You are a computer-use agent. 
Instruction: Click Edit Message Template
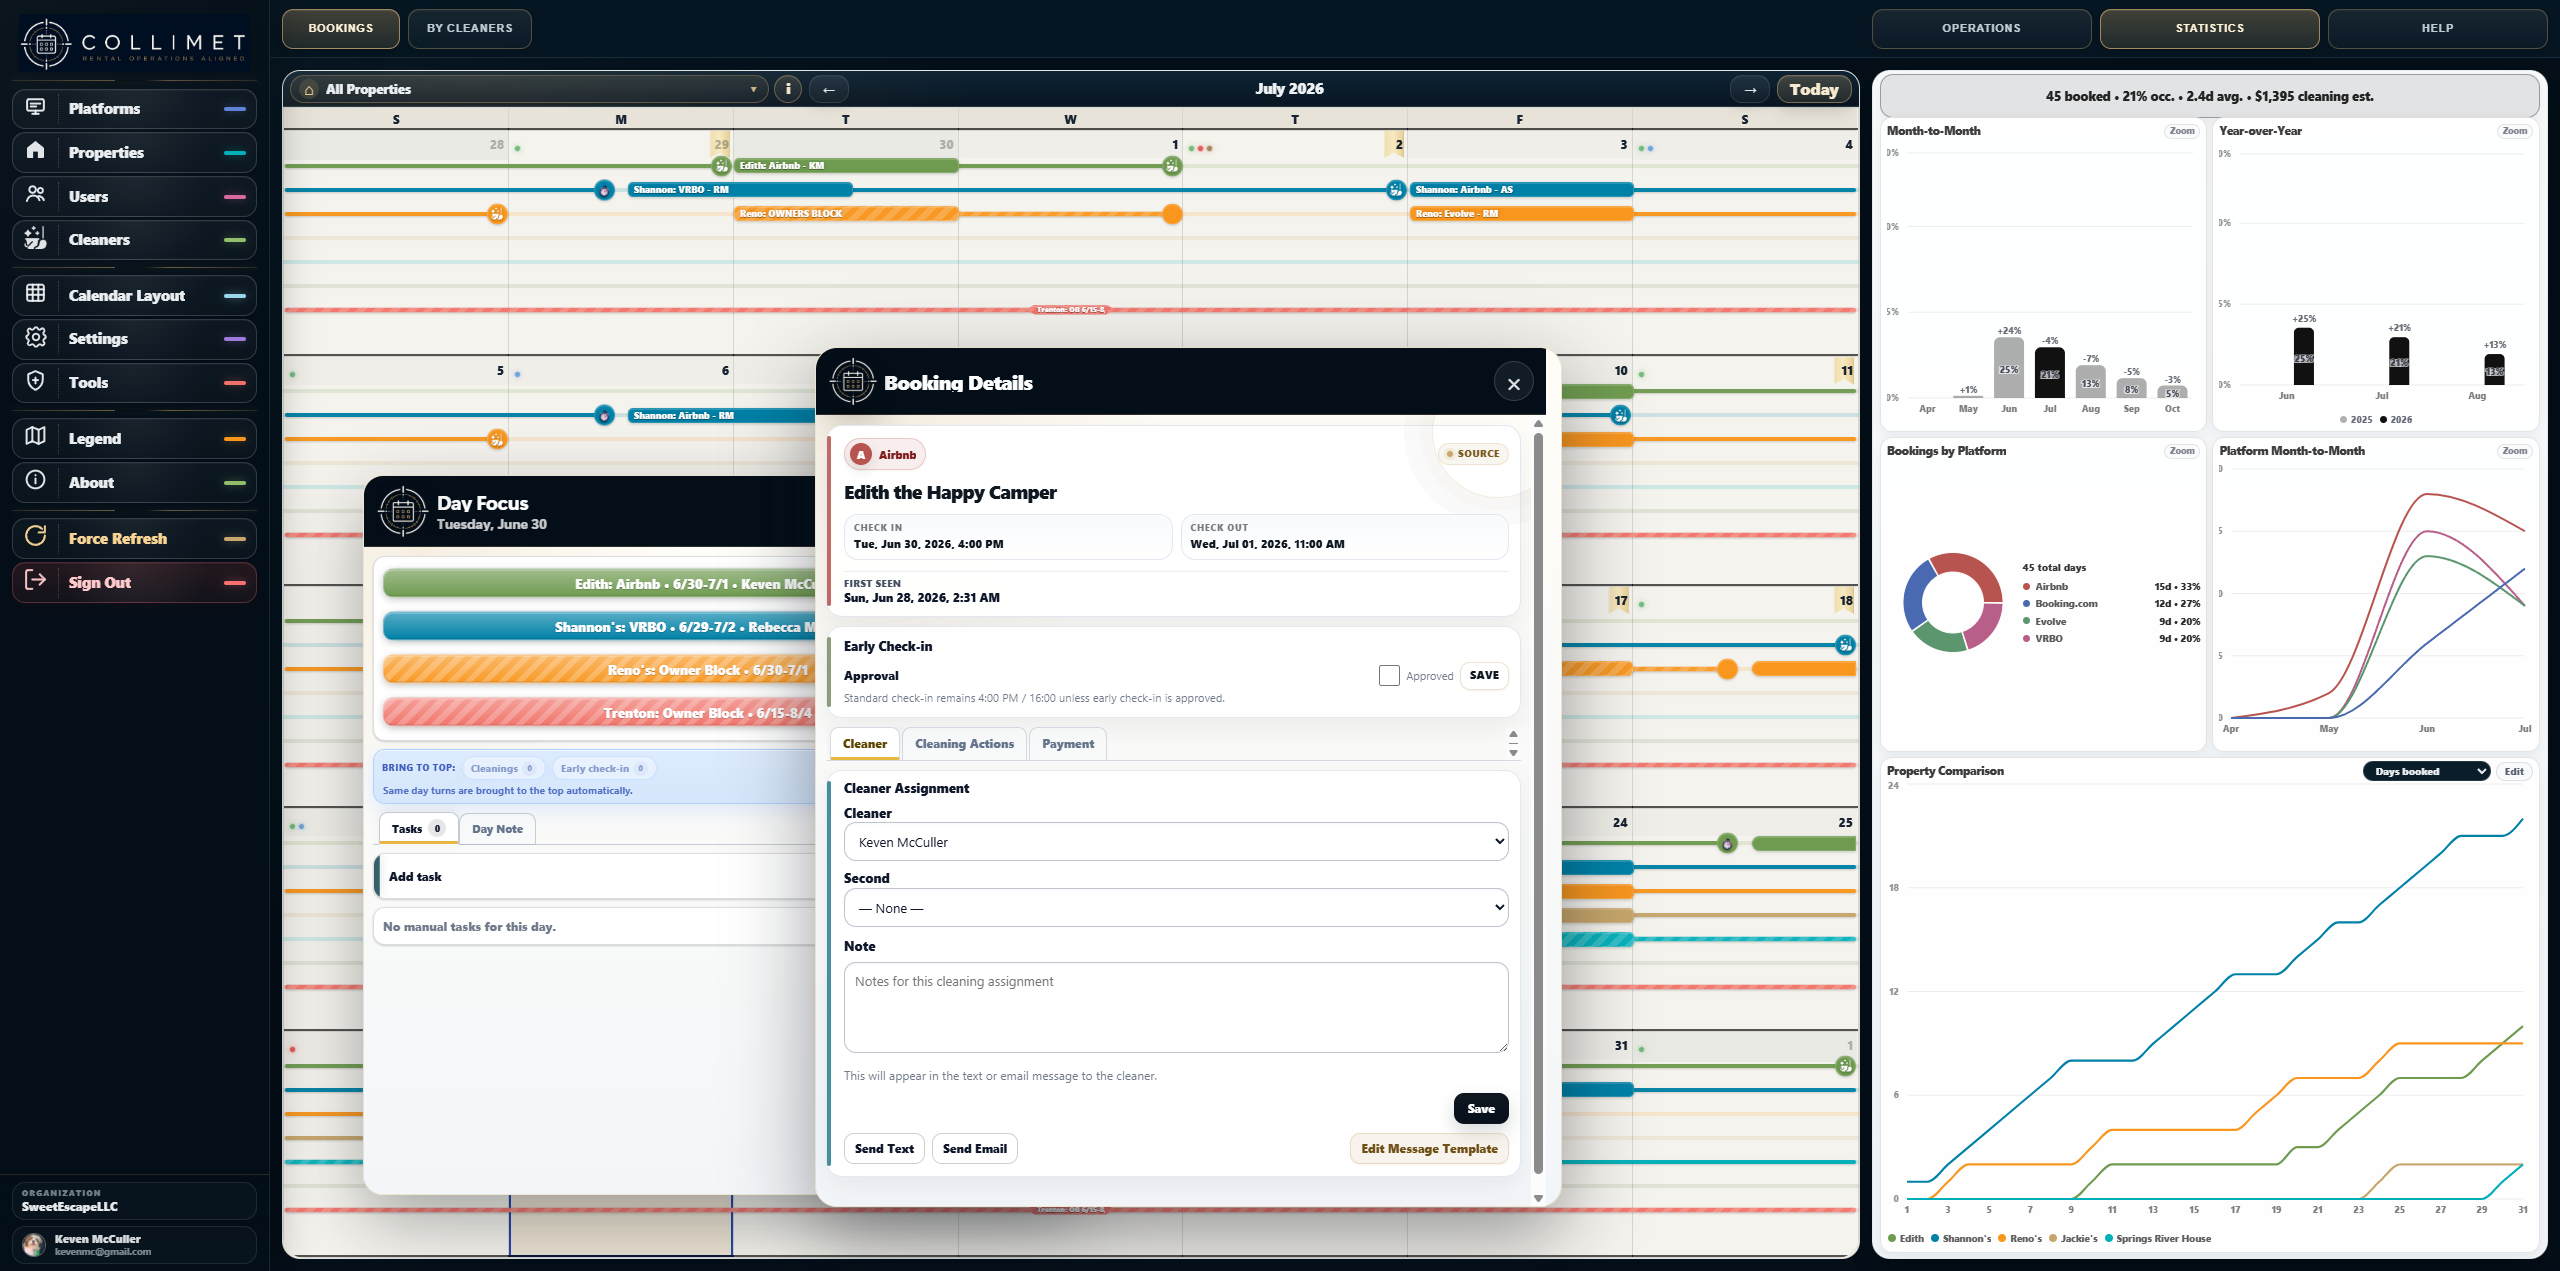pyautogui.click(x=1429, y=1149)
